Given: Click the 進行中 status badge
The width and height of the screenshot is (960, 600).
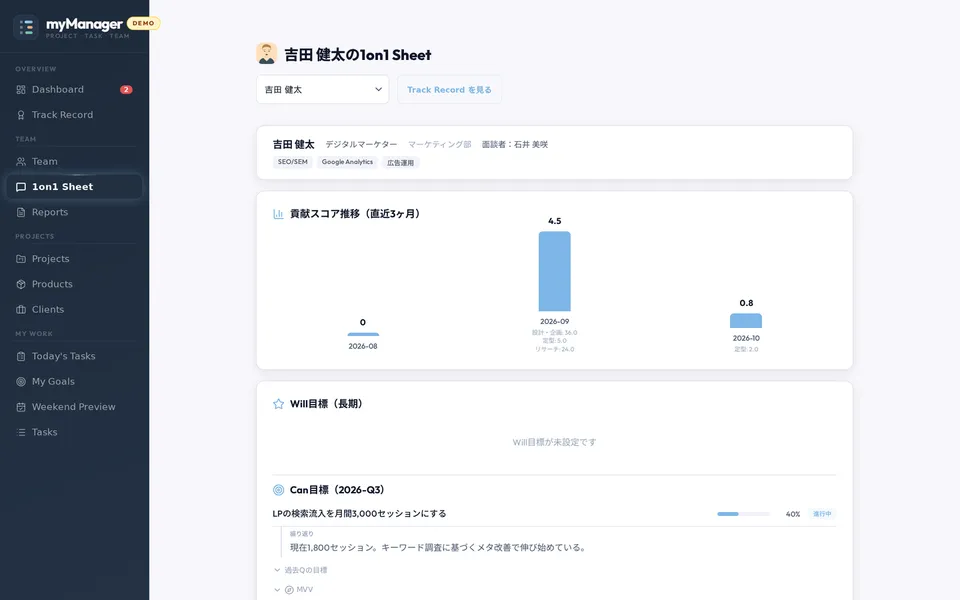Looking at the screenshot, I should (822, 514).
